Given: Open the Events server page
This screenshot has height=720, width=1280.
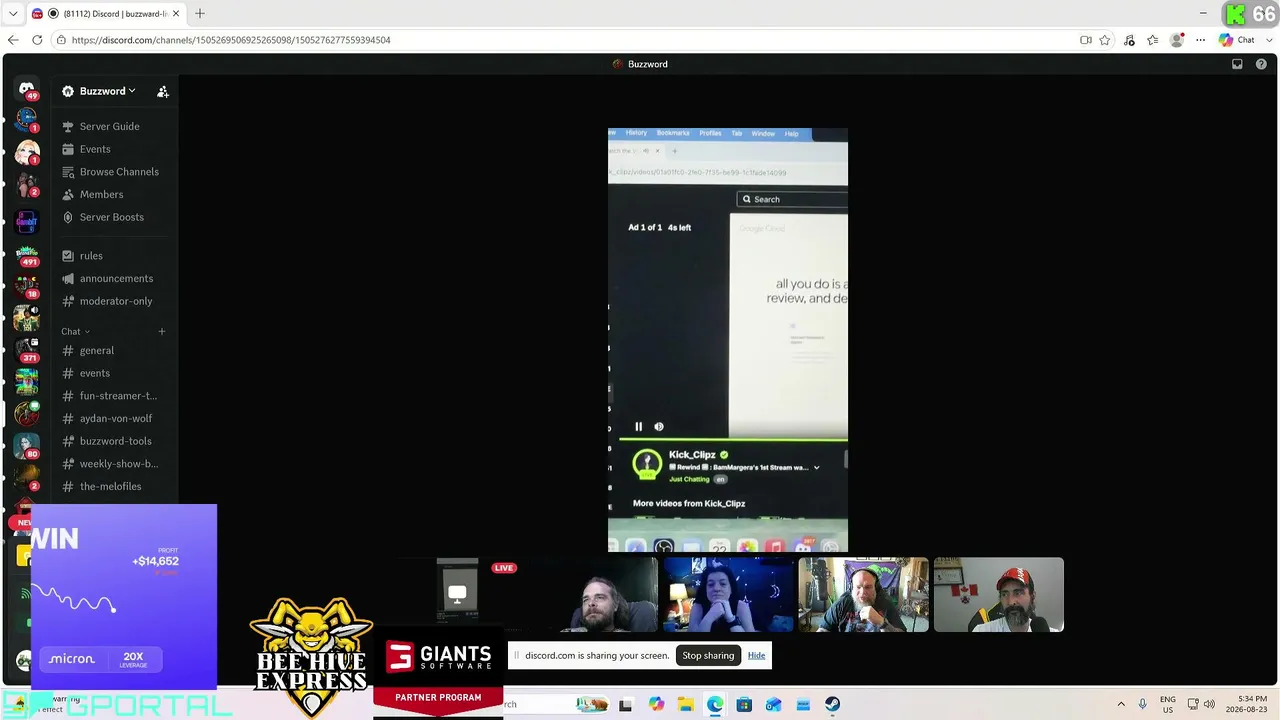Looking at the screenshot, I should 95,149.
